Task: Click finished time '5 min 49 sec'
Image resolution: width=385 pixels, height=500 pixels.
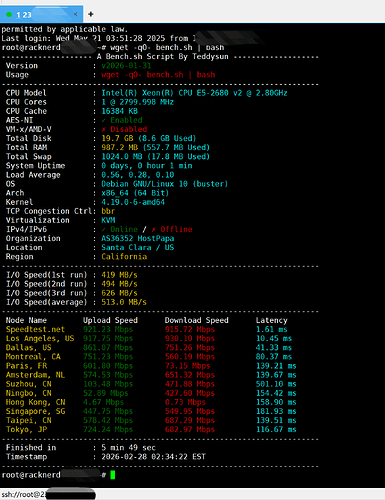Action: [129, 448]
